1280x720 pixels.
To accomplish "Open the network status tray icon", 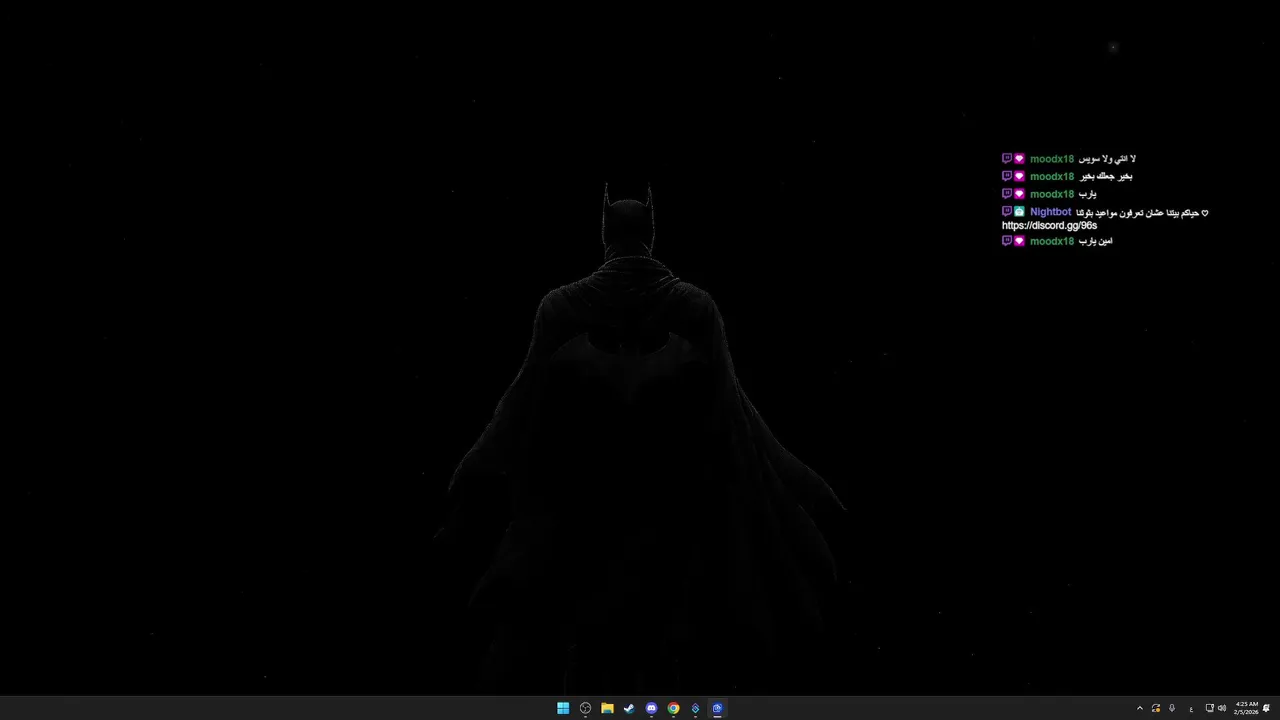I will coord(1210,708).
